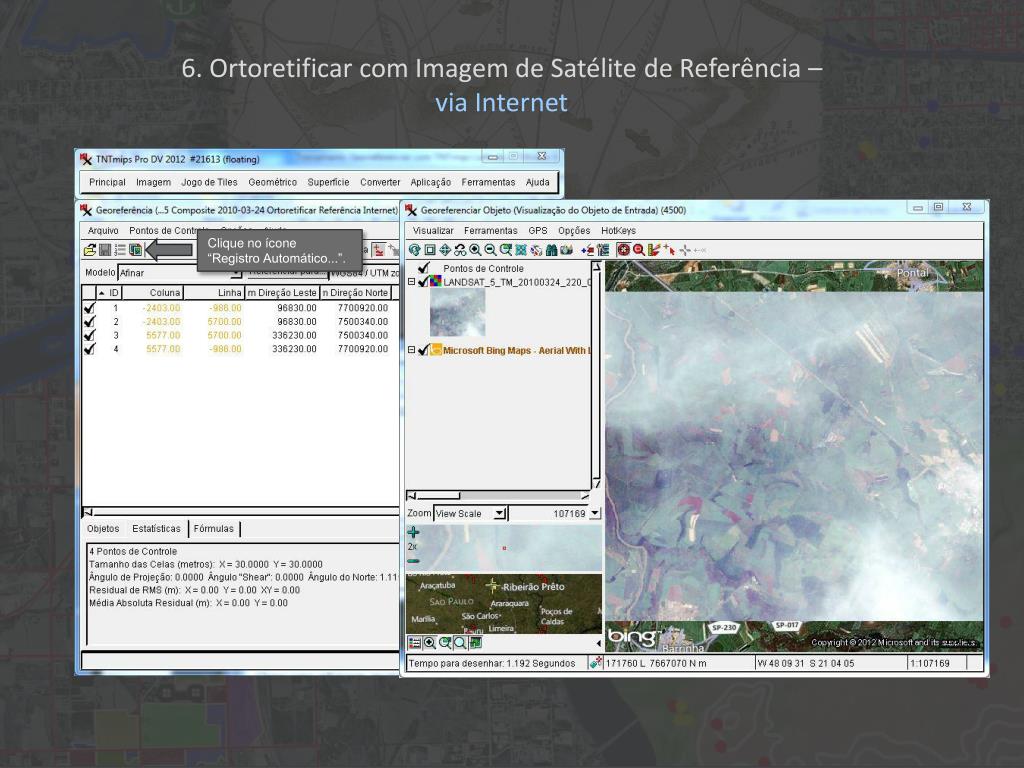Click the teal zoom-to-extents arrows icon
1024x768 pixels.
pyautogui.click(x=520, y=250)
